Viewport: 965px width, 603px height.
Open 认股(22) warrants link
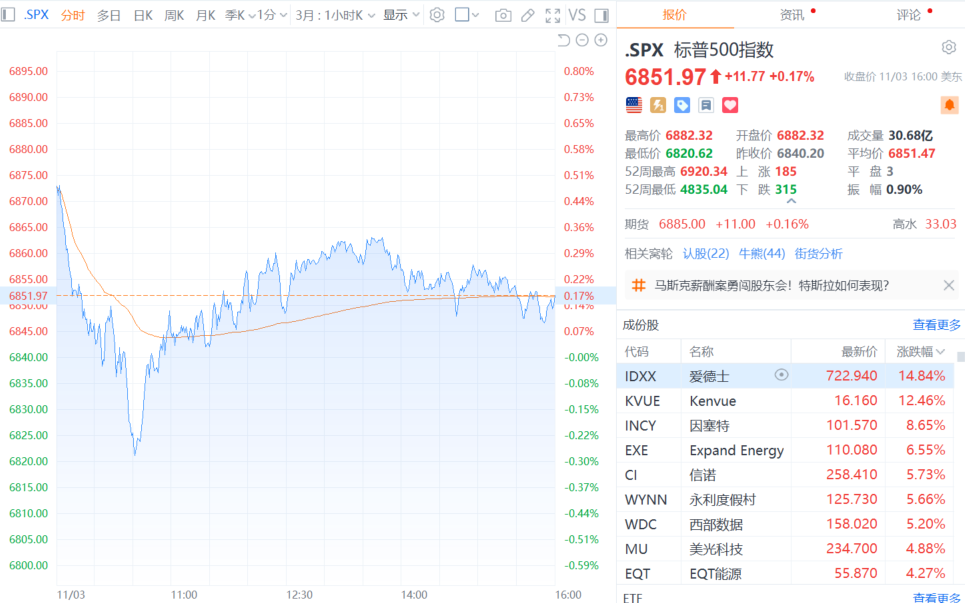coord(706,254)
